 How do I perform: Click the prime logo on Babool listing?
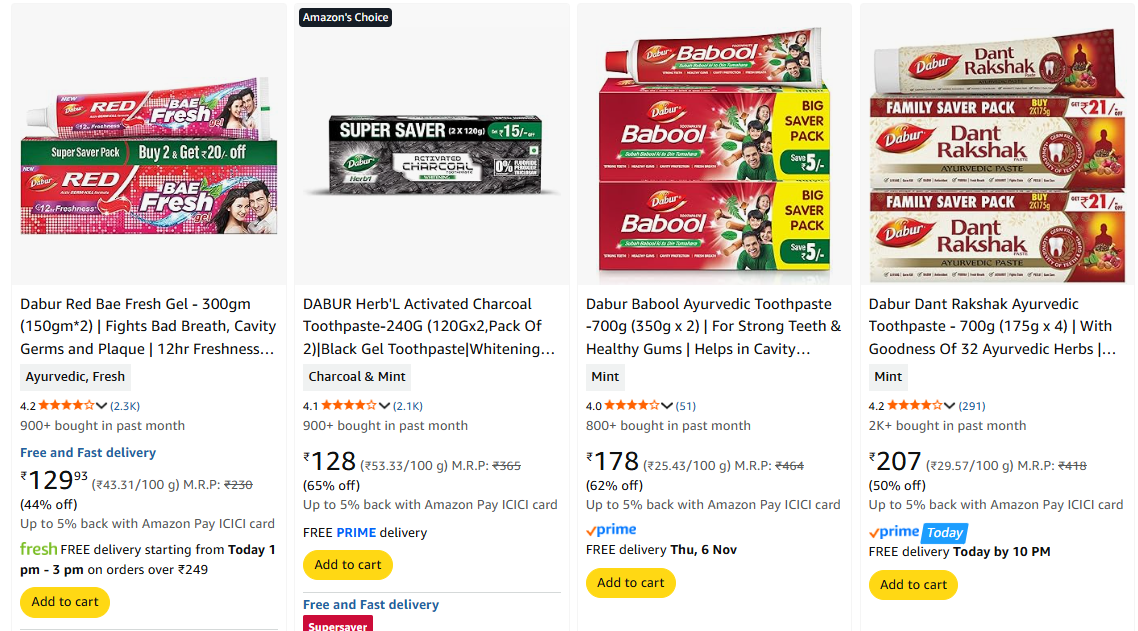(611, 530)
